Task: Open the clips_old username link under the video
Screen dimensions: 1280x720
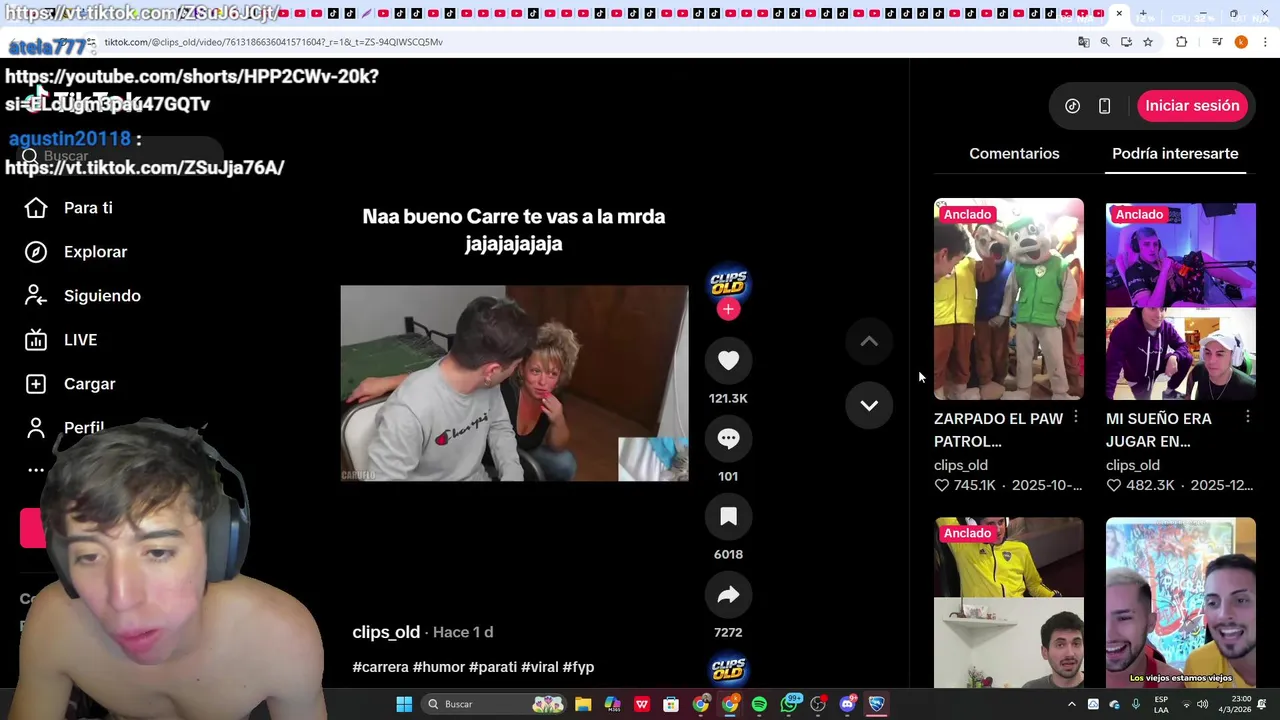Action: click(386, 632)
